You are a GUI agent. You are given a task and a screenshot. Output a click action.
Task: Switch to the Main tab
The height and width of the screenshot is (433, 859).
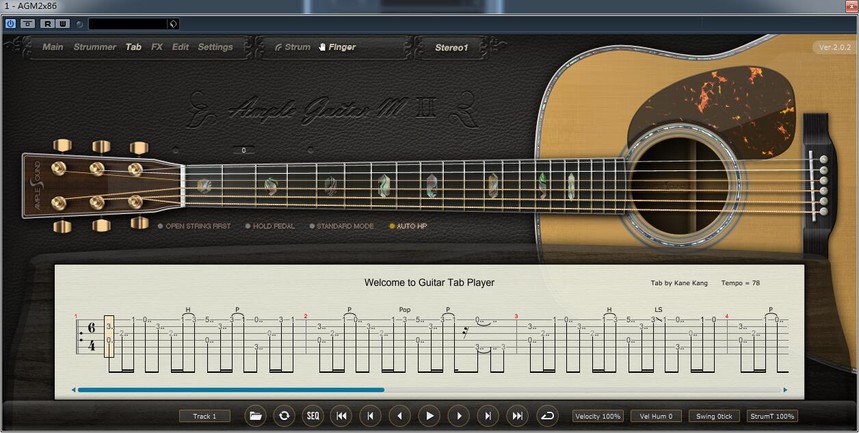pos(53,47)
